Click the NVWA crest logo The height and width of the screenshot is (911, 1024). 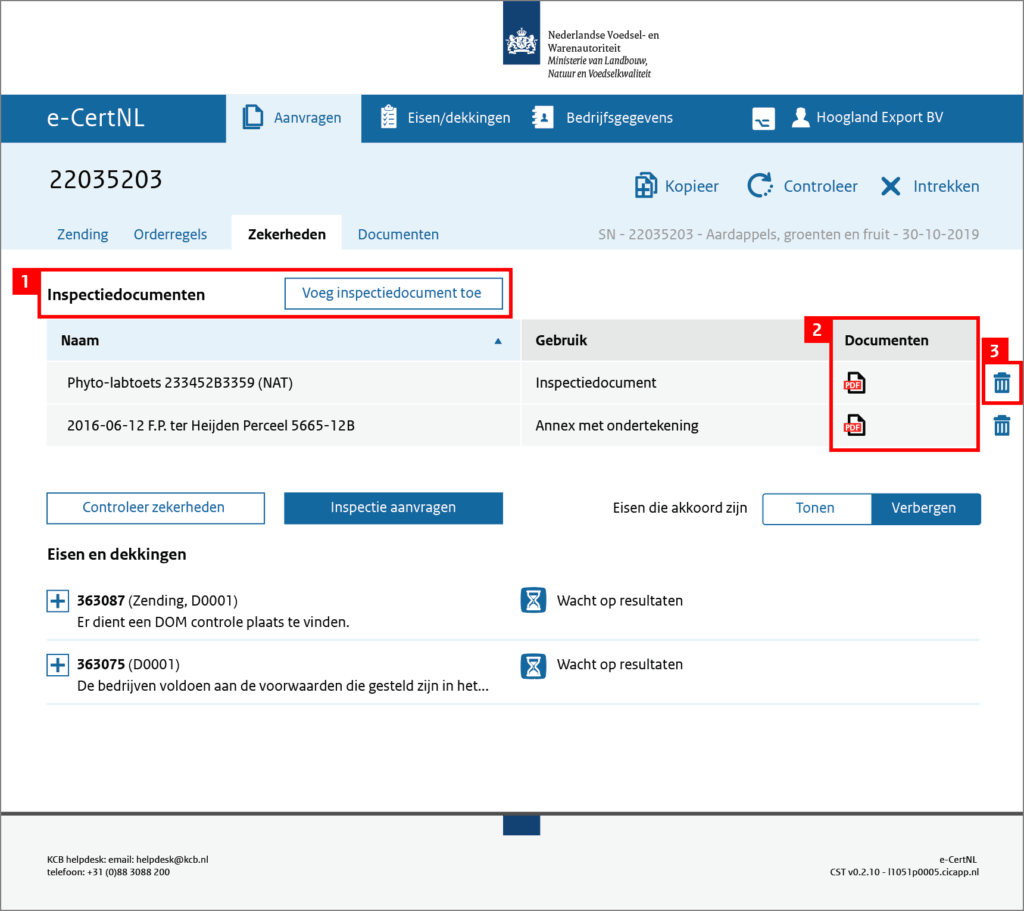coord(521,33)
